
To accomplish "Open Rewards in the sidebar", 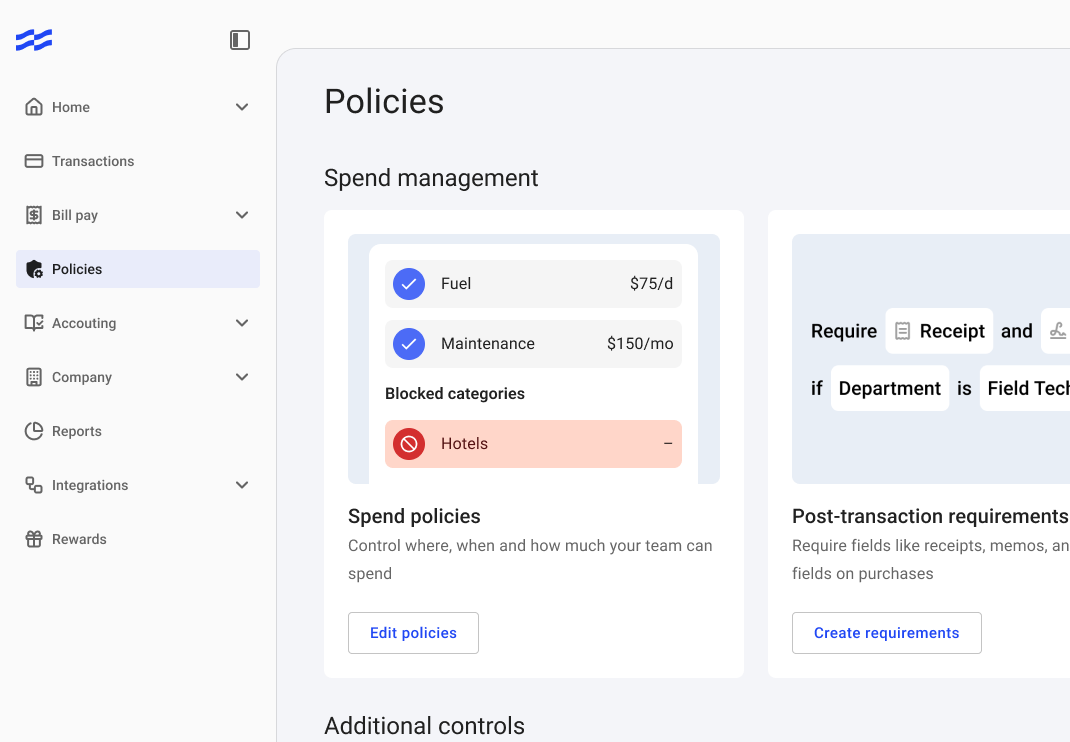I will 138,539.
